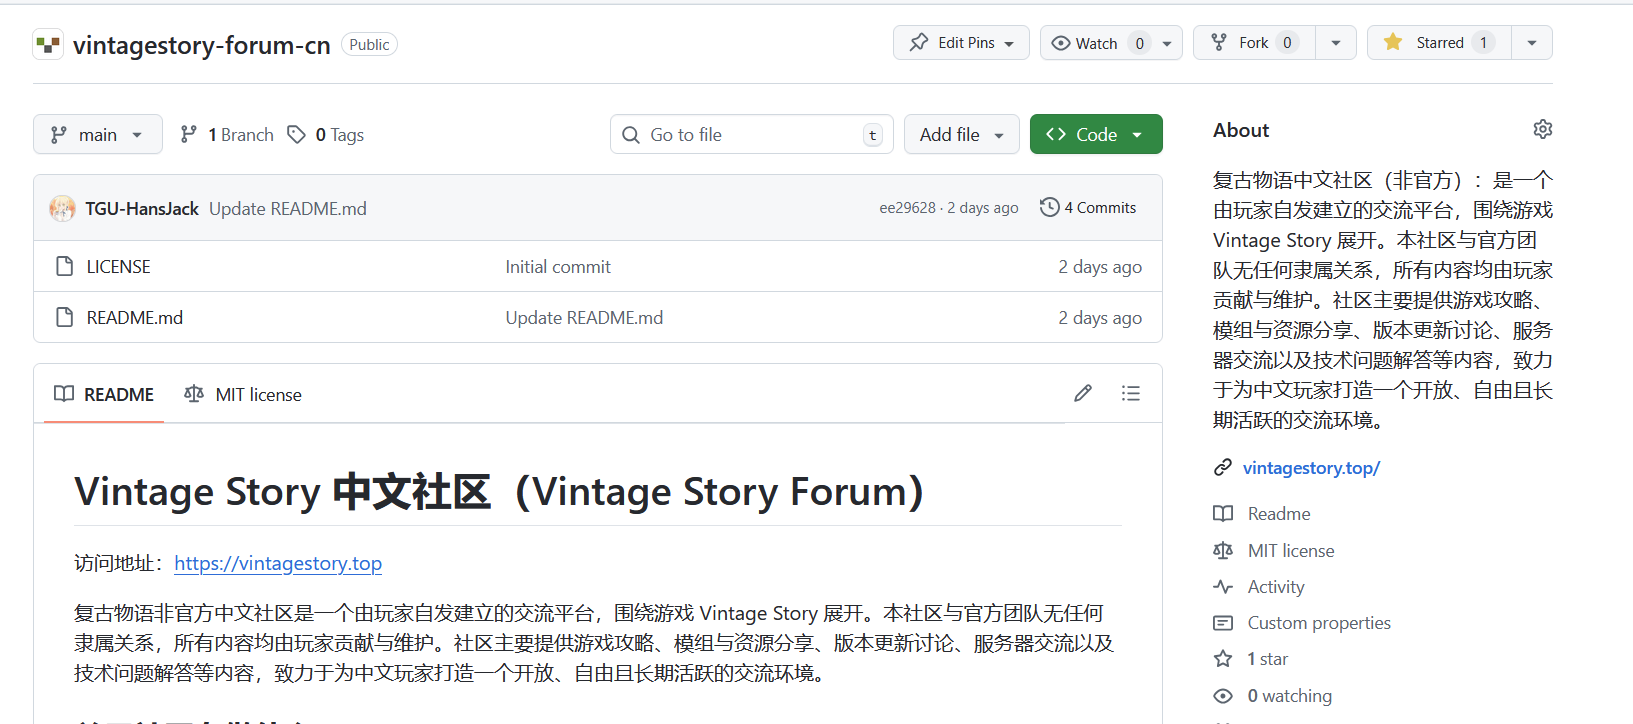This screenshot has height=724, width=1633.
Task: Click the commit history clock icon
Action: 1049,207
